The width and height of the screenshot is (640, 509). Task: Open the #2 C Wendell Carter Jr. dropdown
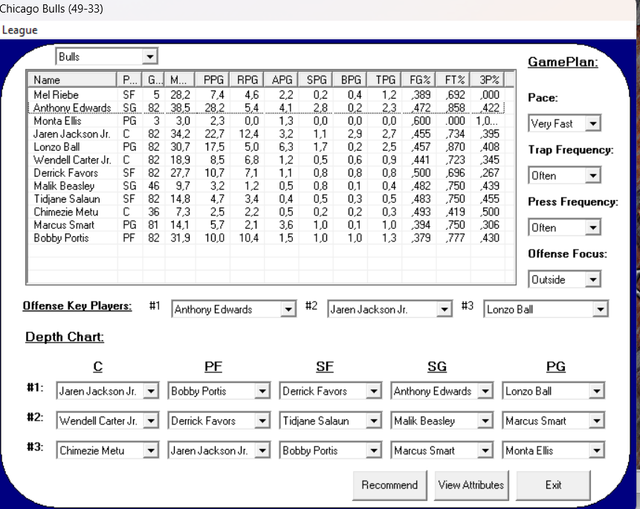[107, 421]
